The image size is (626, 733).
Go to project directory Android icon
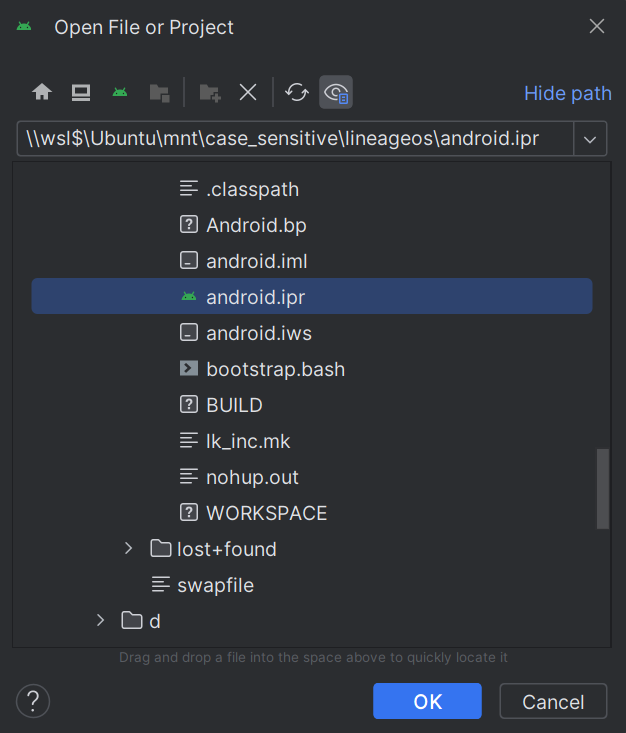[120, 92]
